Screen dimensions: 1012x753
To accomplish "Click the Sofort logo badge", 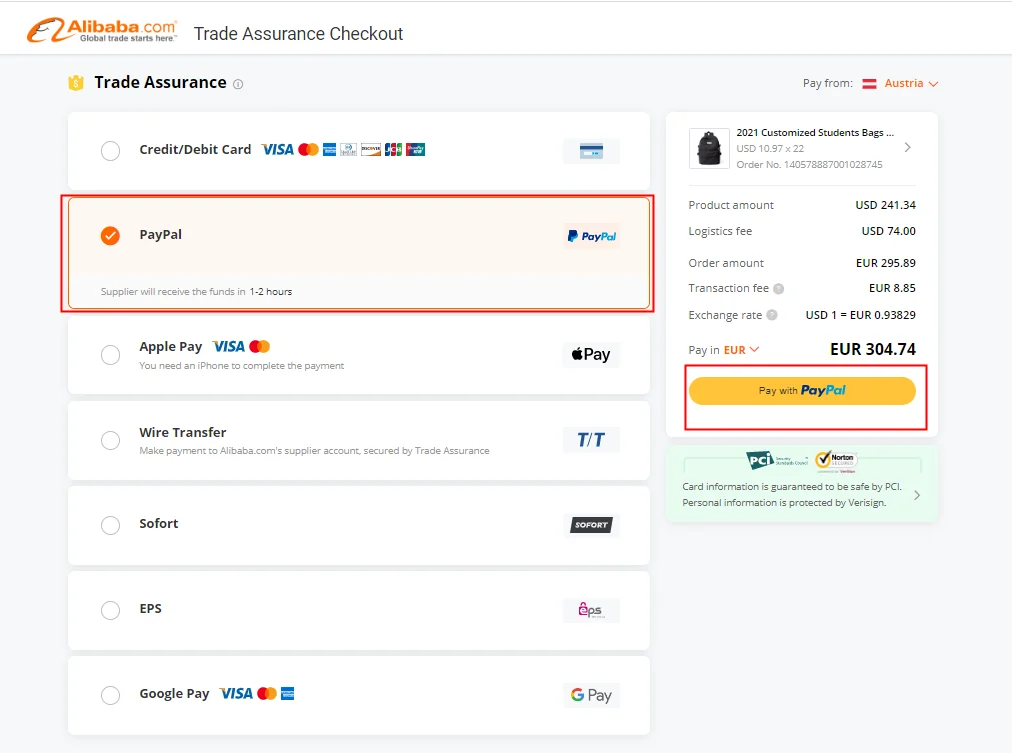I will click(591, 525).
